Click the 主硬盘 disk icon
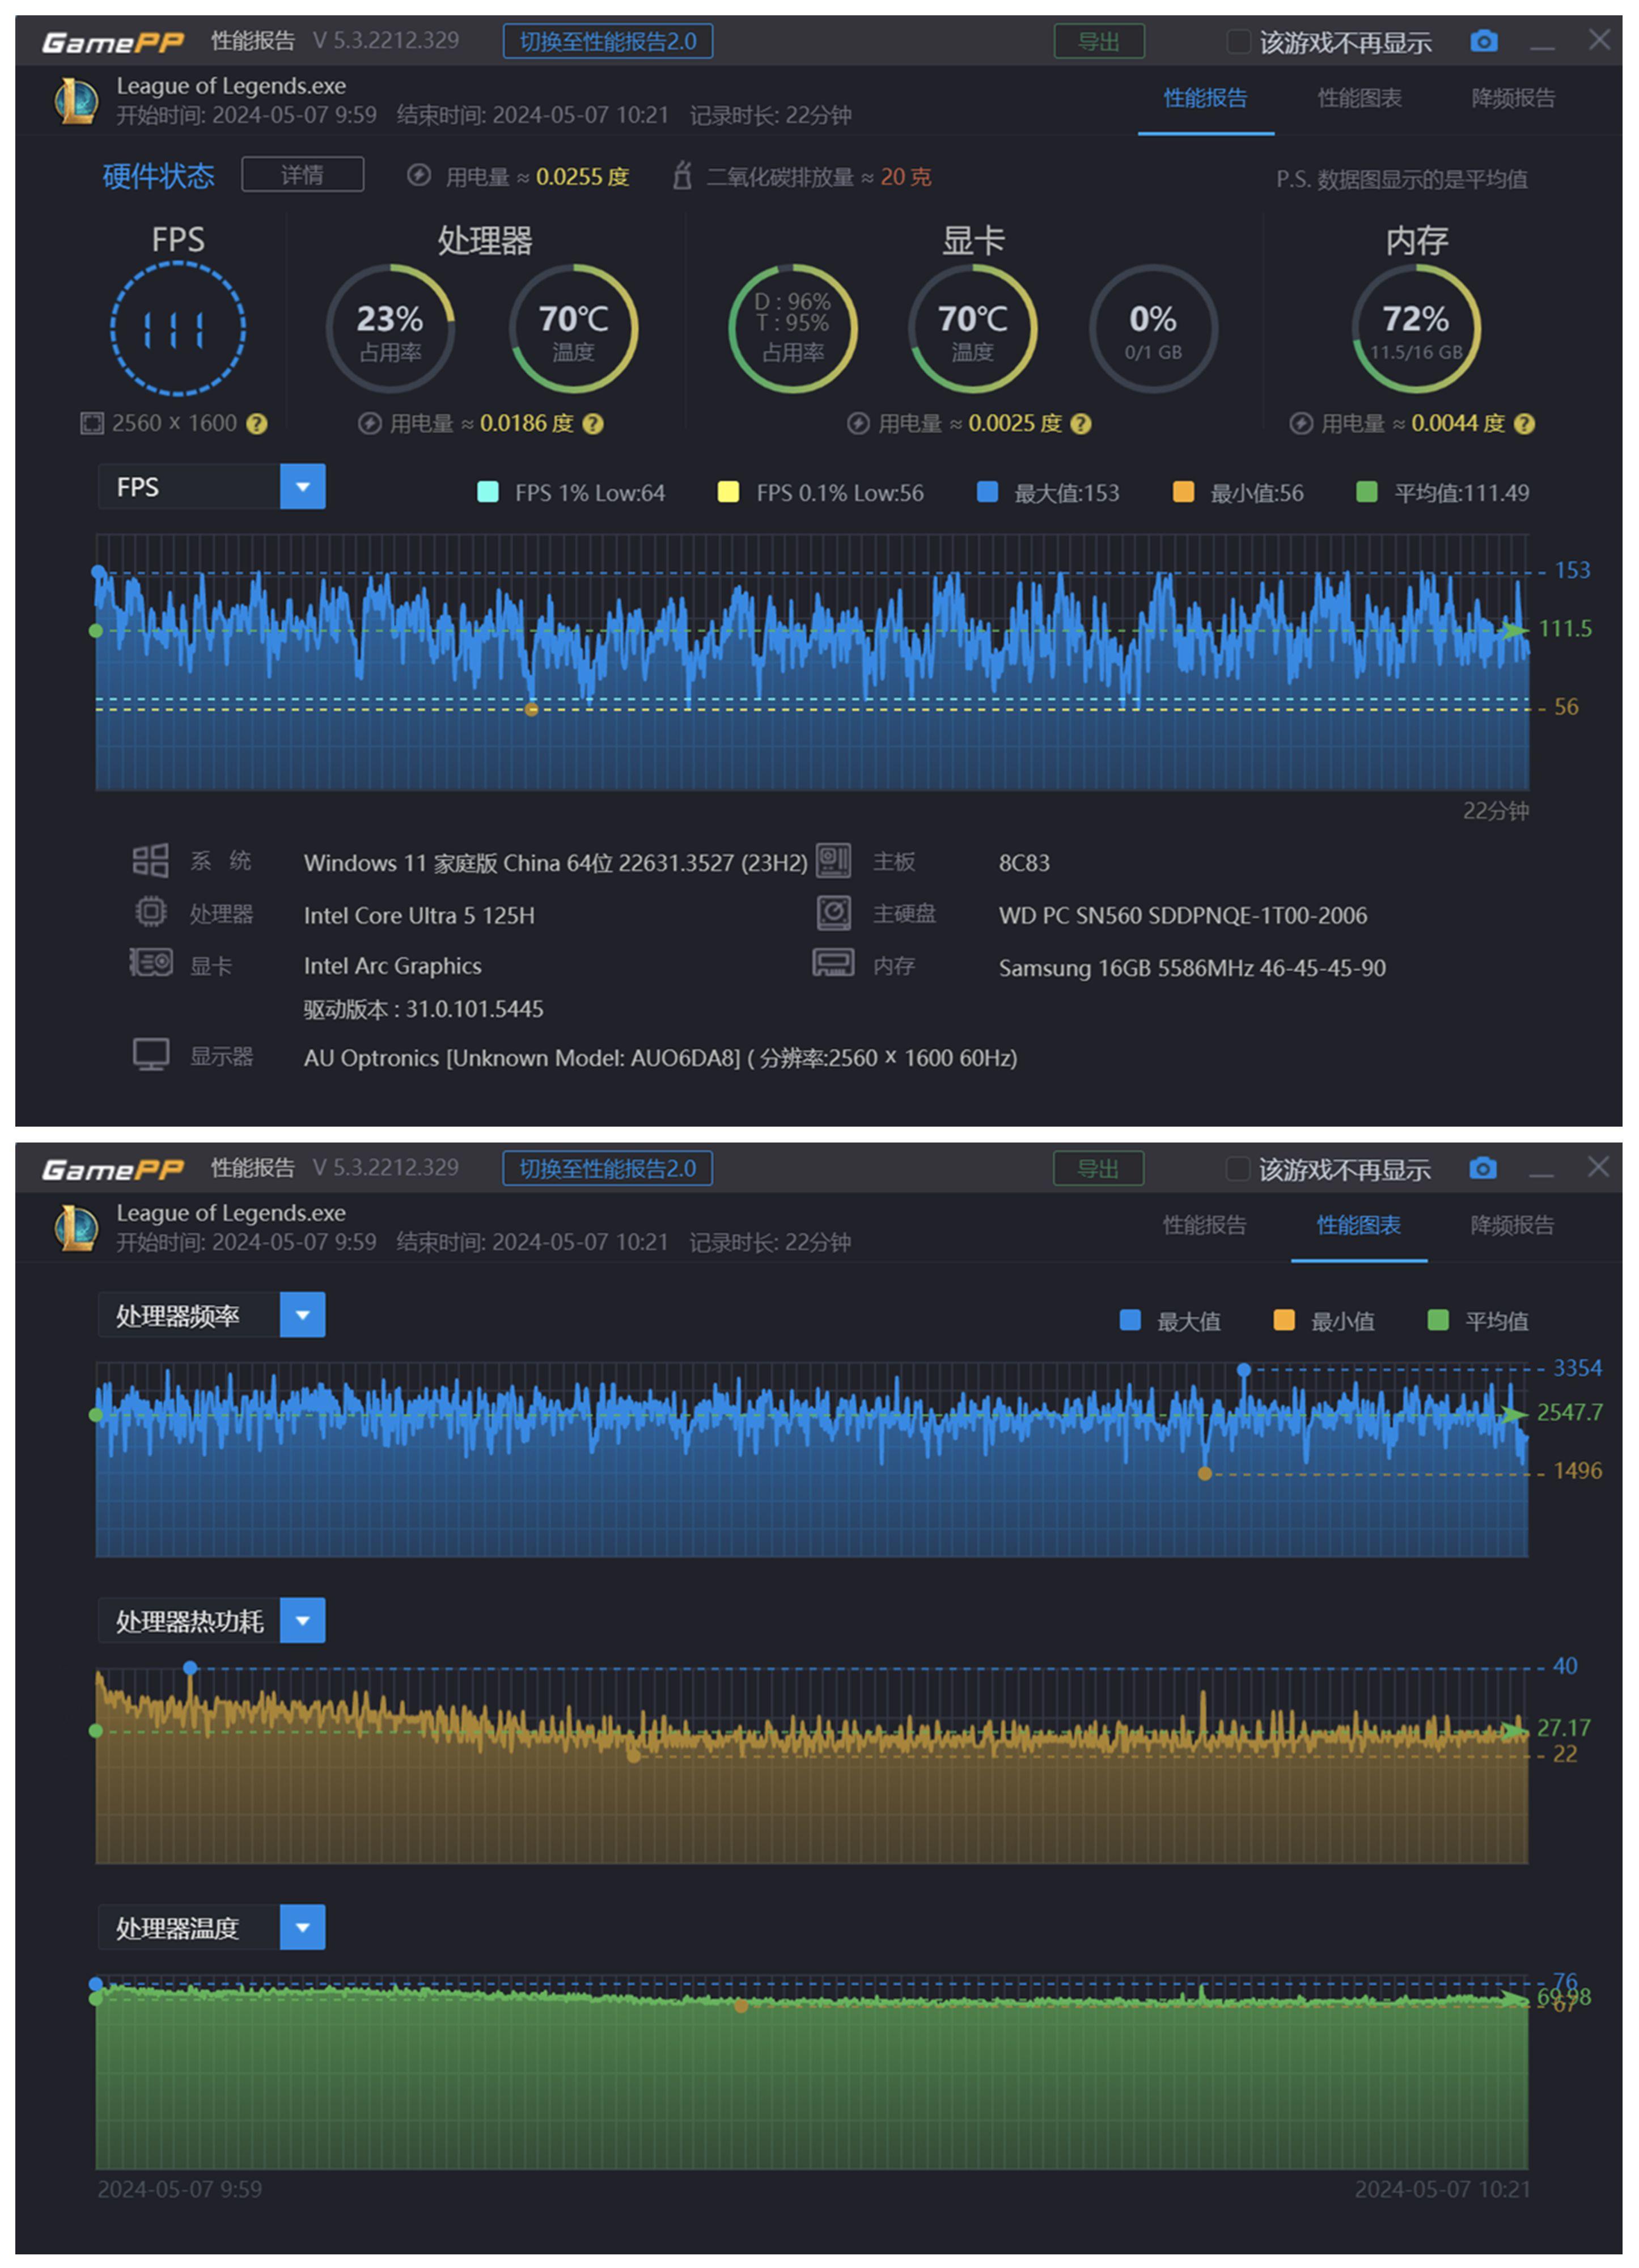 834,912
